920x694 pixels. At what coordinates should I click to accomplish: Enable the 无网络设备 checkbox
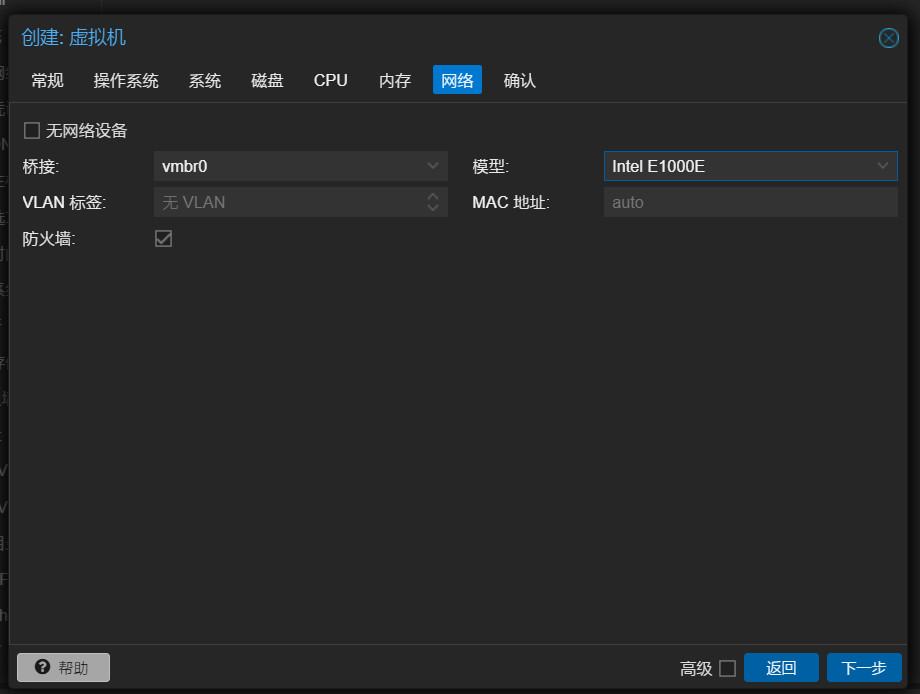click(32, 130)
